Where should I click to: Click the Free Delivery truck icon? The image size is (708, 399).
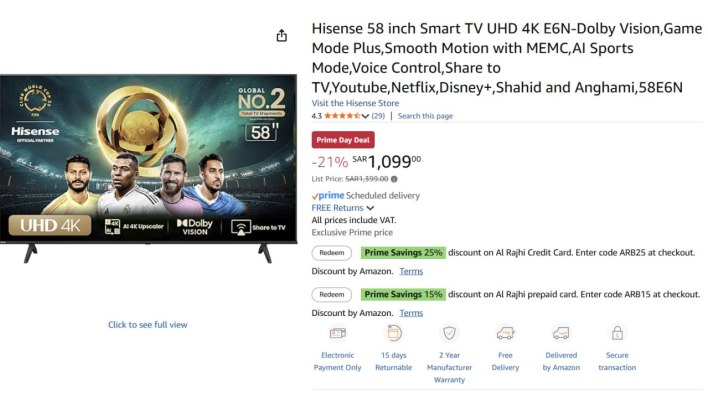[x=505, y=334]
